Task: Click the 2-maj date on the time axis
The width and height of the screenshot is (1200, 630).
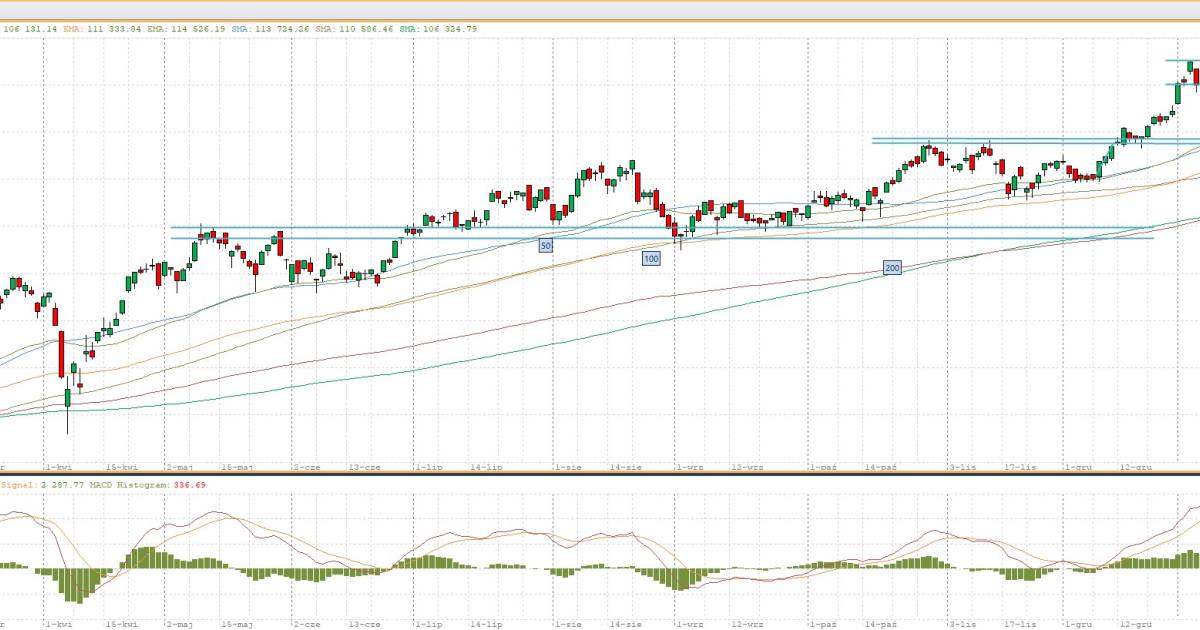Action: point(180,467)
